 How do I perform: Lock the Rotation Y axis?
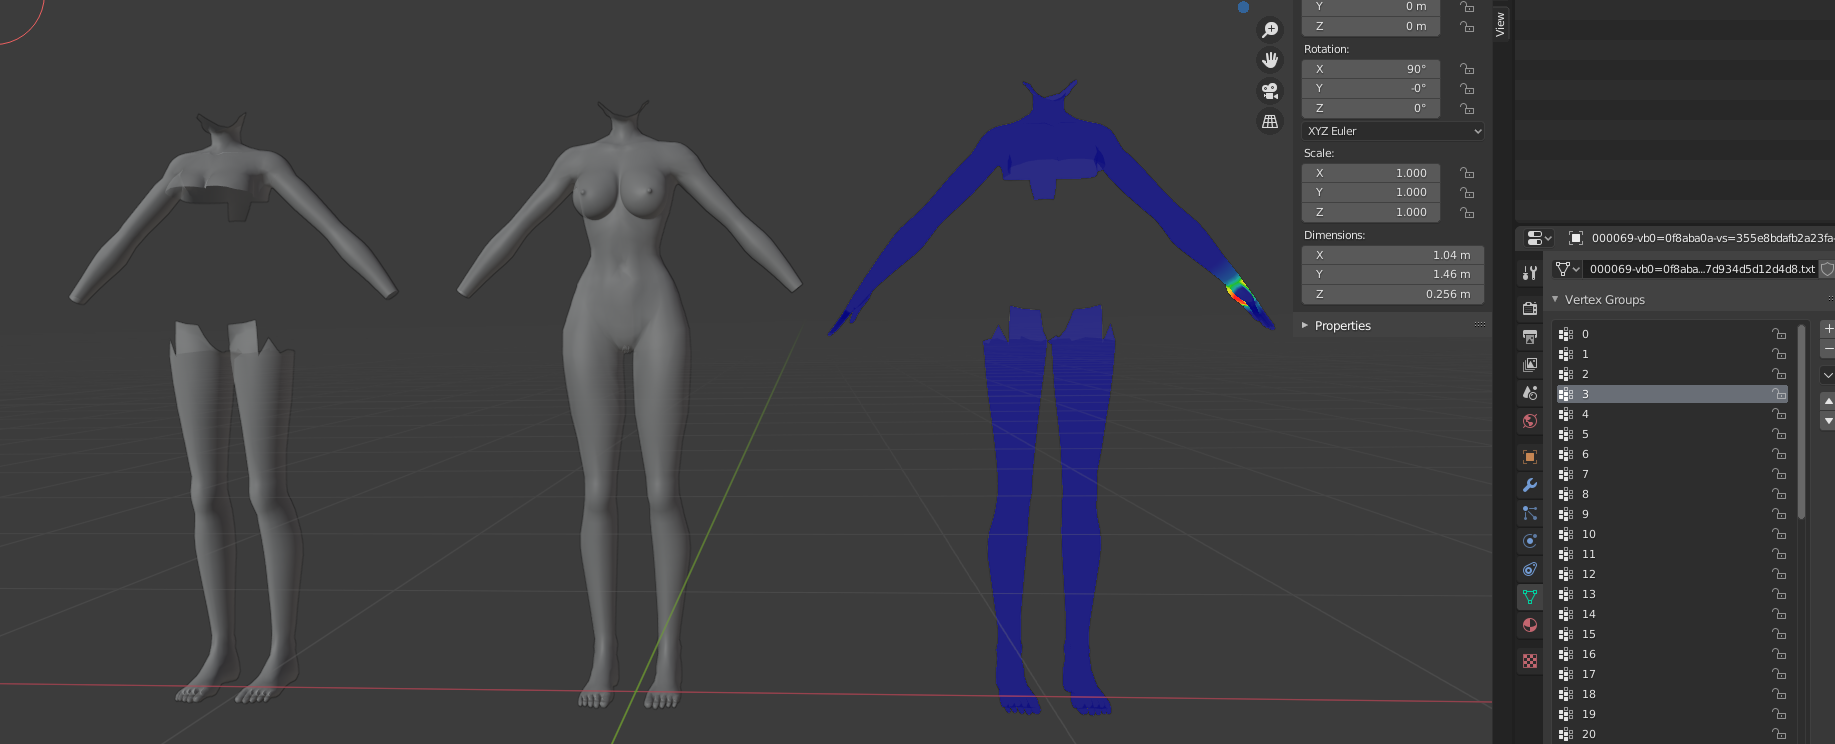coord(1467,88)
